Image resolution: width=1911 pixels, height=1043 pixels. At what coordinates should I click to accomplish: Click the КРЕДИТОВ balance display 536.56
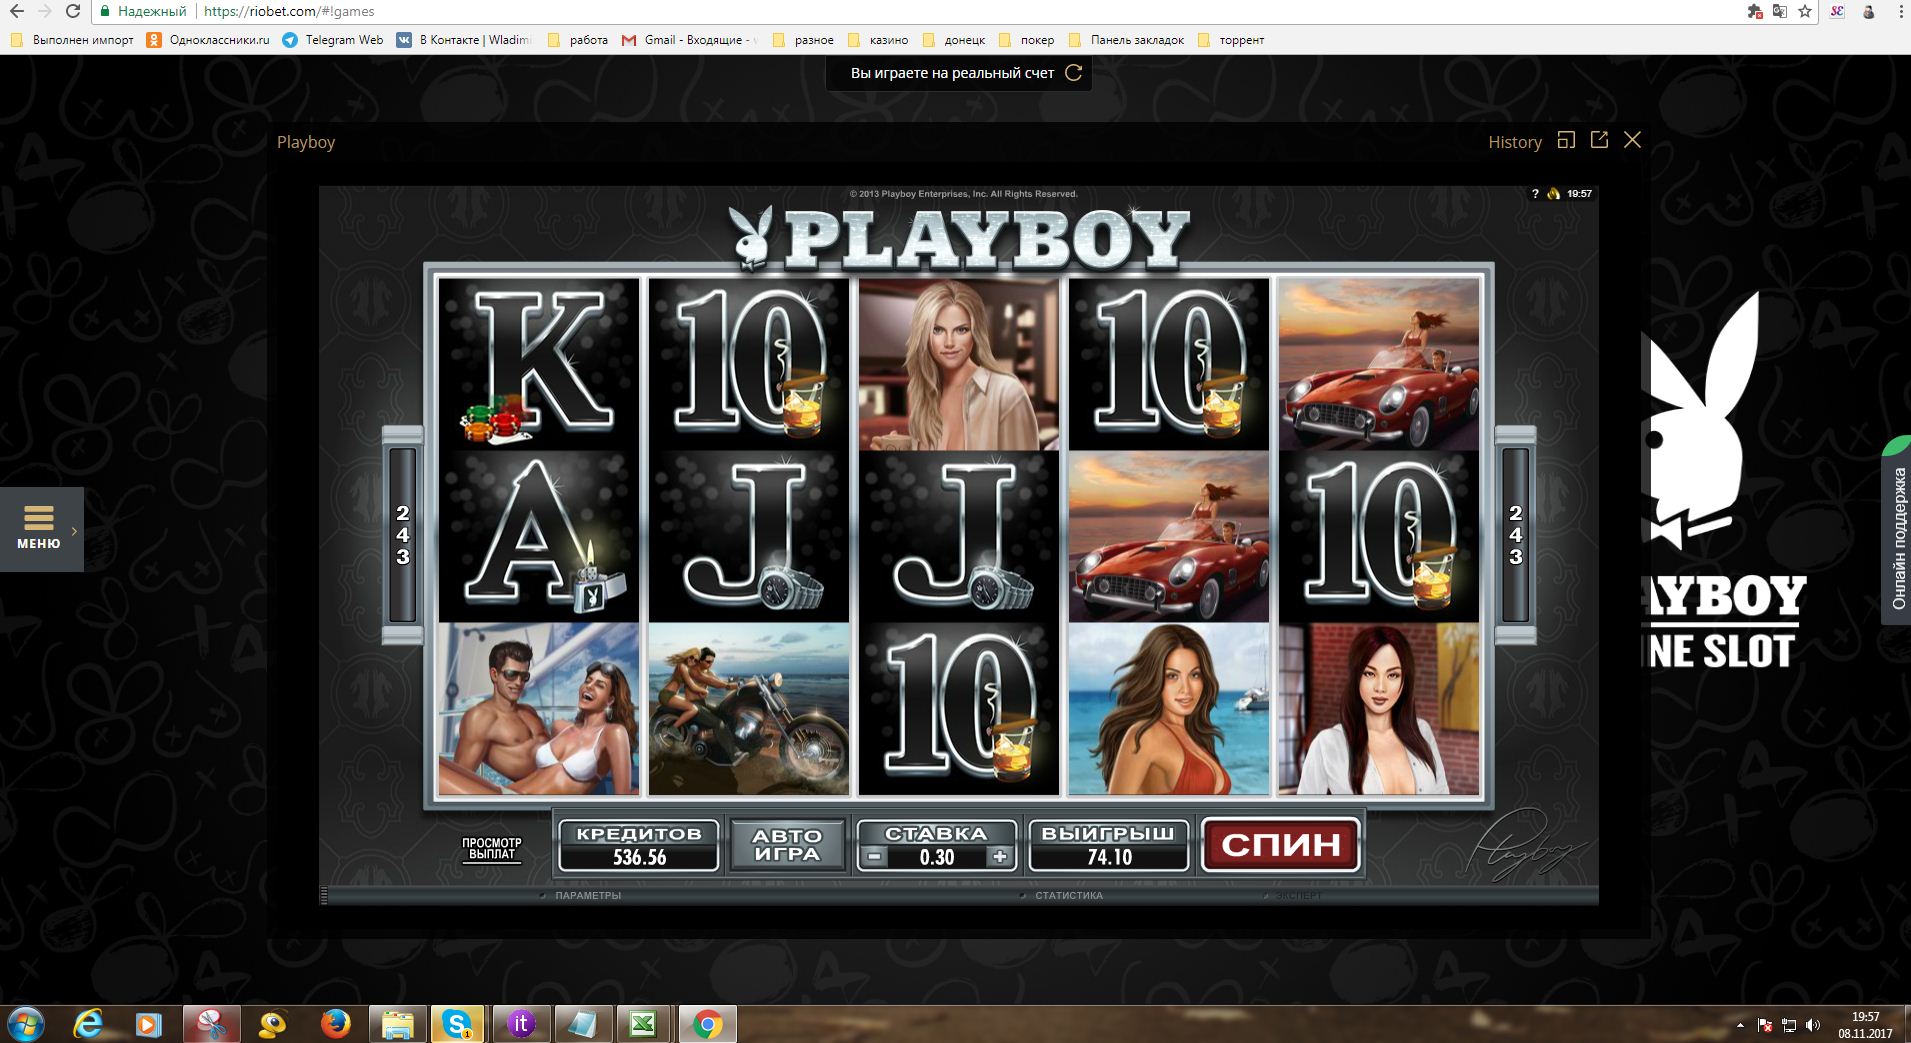pyautogui.click(x=638, y=846)
